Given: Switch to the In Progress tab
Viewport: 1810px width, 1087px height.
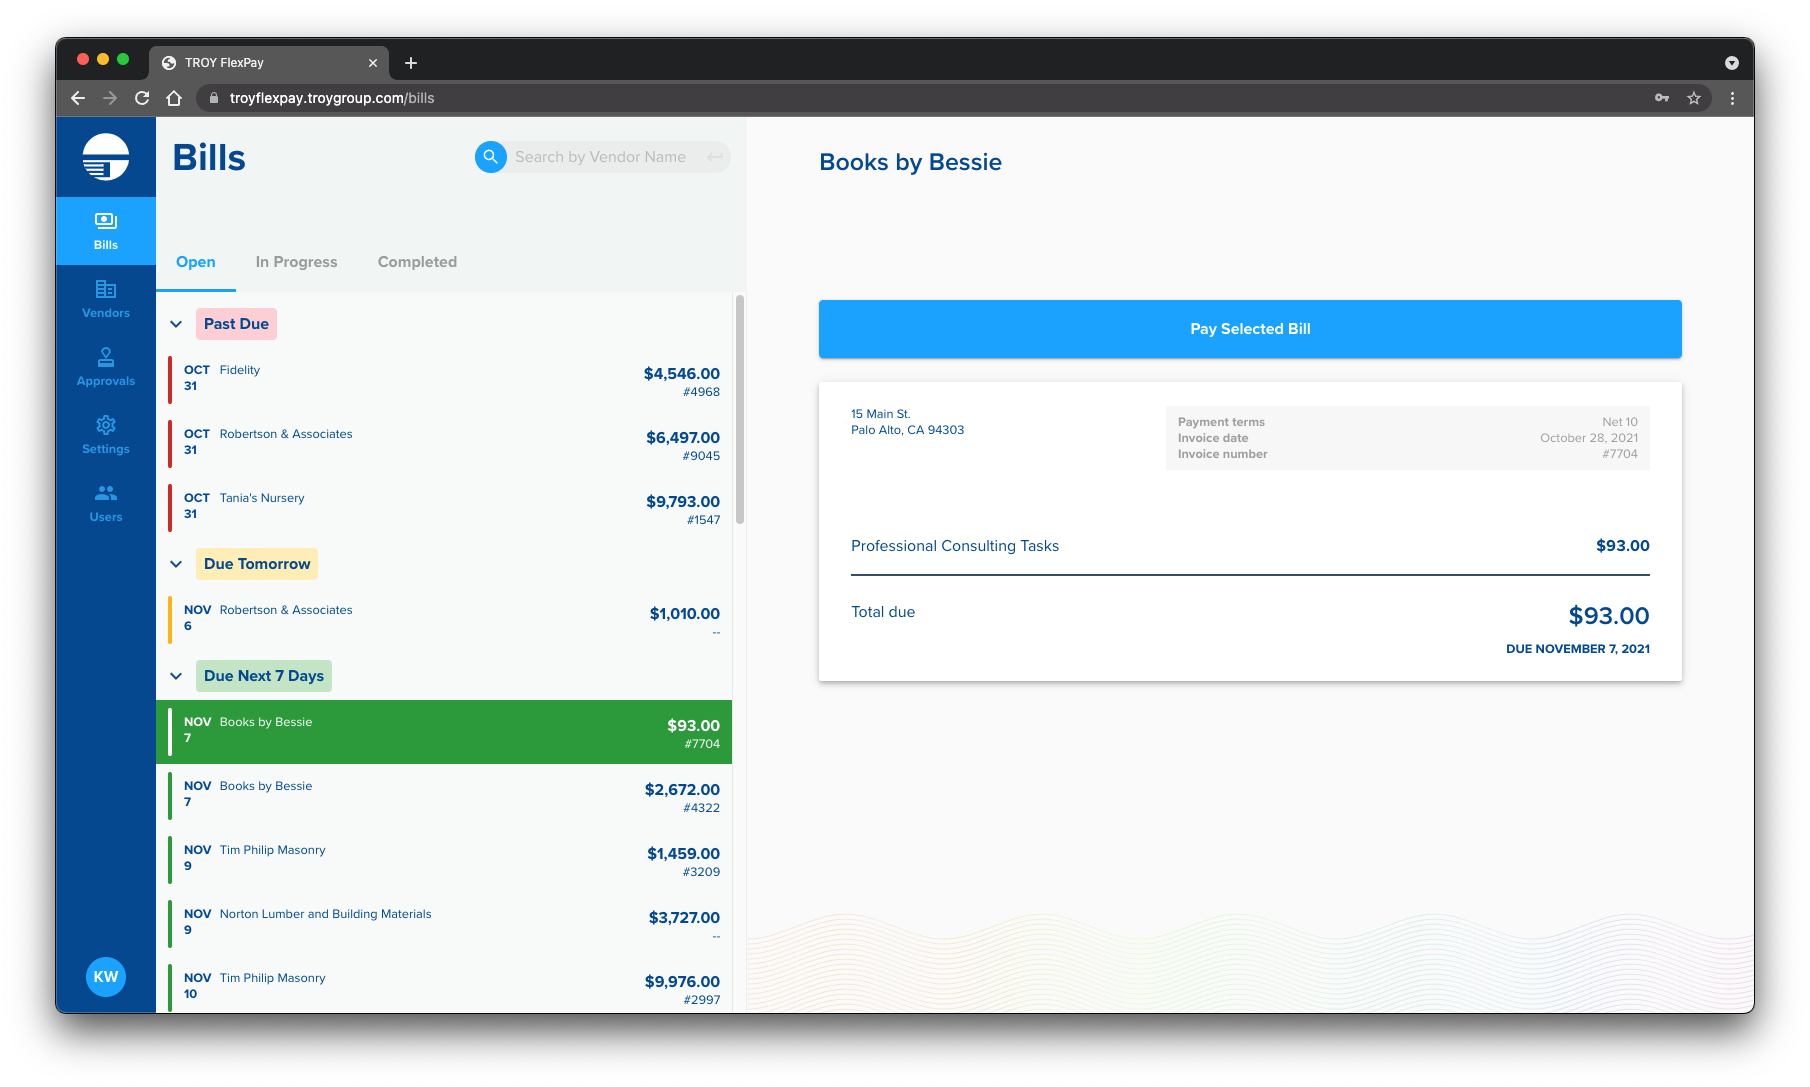Looking at the screenshot, I should pyautogui.click(x=297, y=262).
